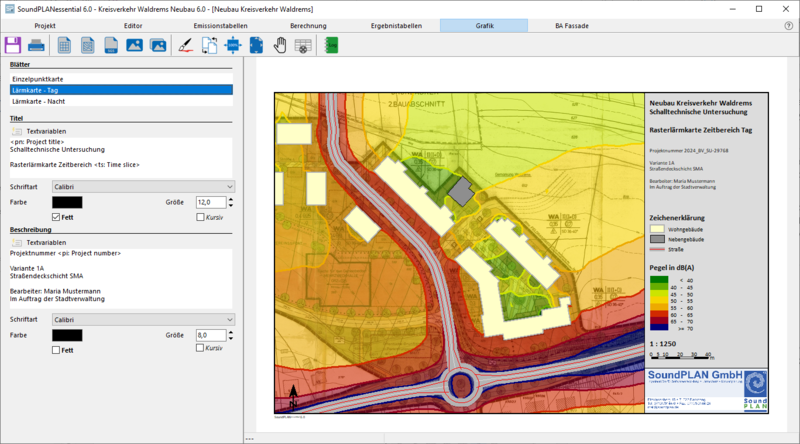Click the pan hand tool icon
The width and height of the screenshot is (800, 444).
click(x=280, y=45)
